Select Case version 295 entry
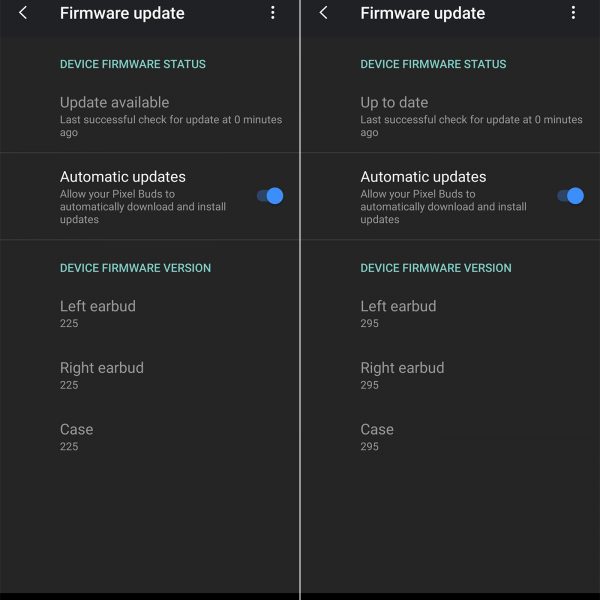 450,437
